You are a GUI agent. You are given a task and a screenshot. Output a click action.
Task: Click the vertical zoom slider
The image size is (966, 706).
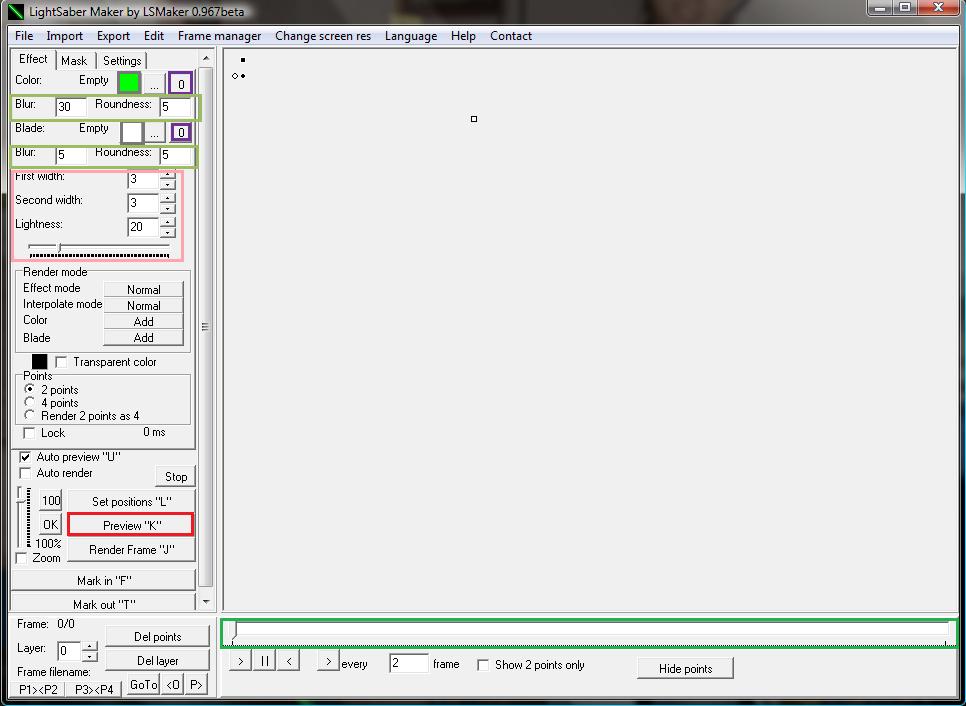(23, 517)
